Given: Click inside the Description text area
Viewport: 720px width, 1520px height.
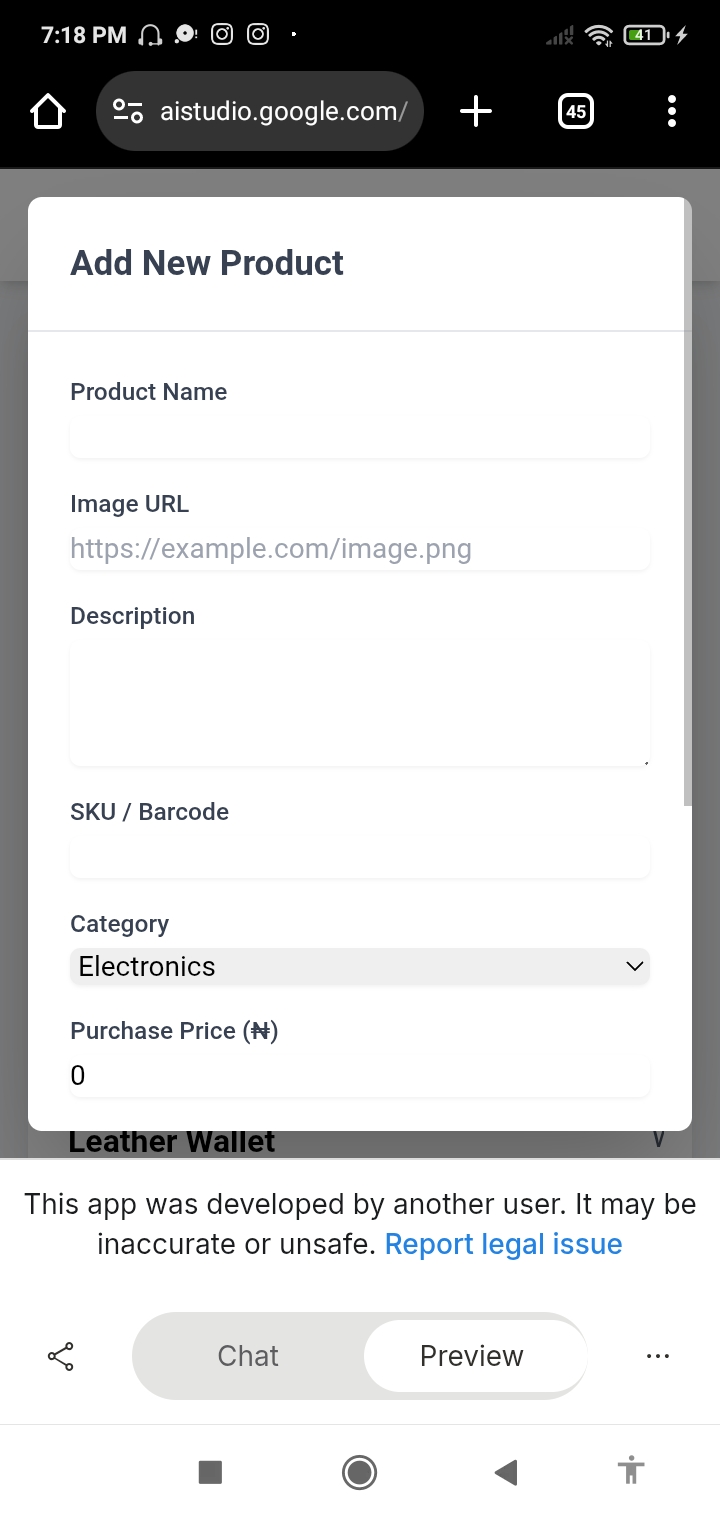Looking at the screenshot, I should point(360,705).
